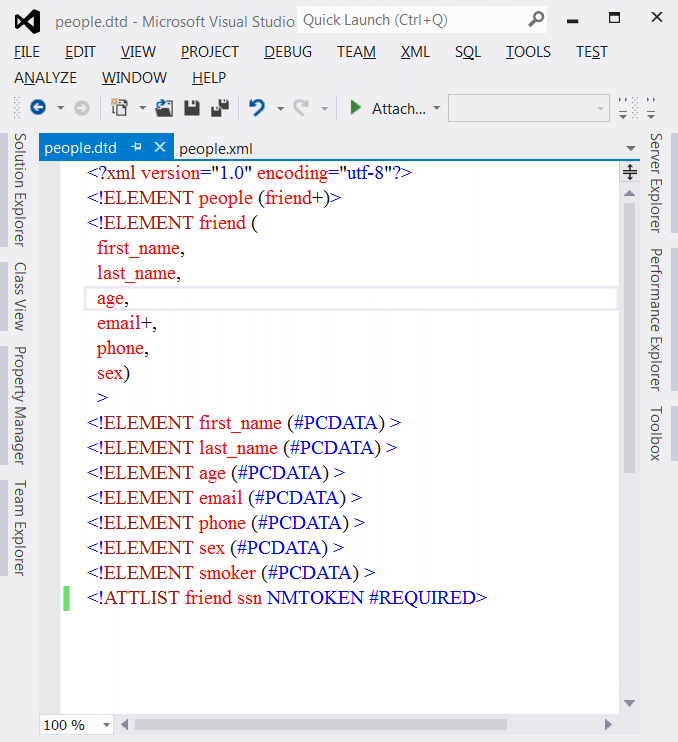Image resolution: width=678 pixels, height=742 pixels.
Task: Open the Undo history dropdown arrow
Action: pyautogui.click(x=281, y=109)
